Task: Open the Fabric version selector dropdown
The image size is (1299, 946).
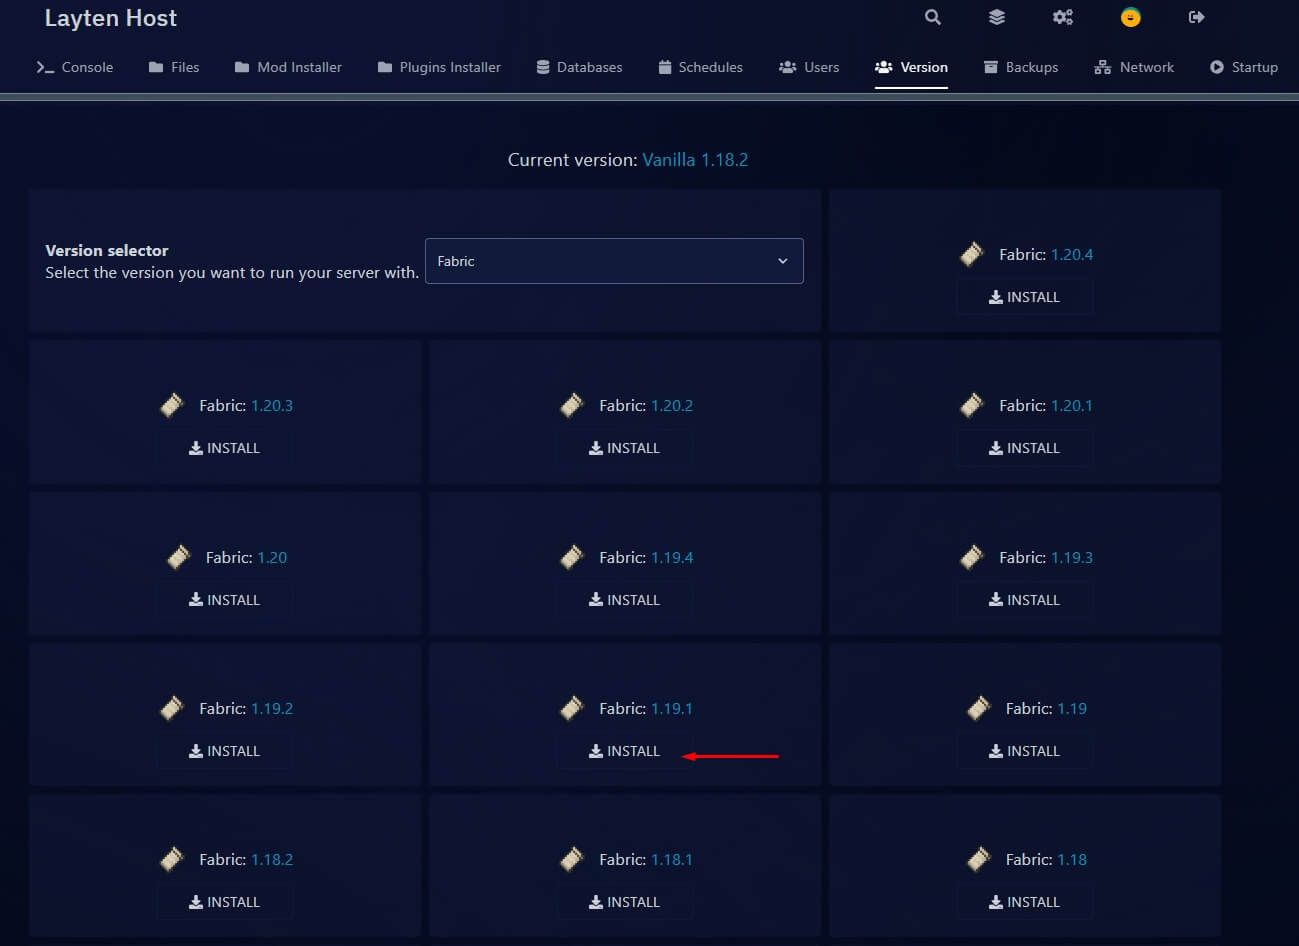Action: (x=613, y=261)
